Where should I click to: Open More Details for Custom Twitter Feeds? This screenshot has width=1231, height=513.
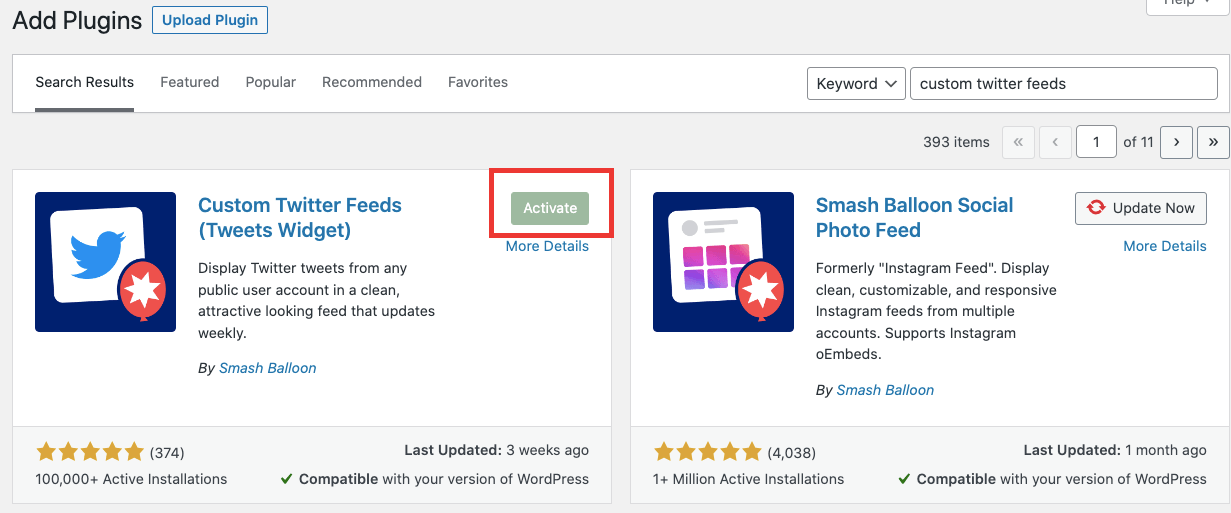547,246
